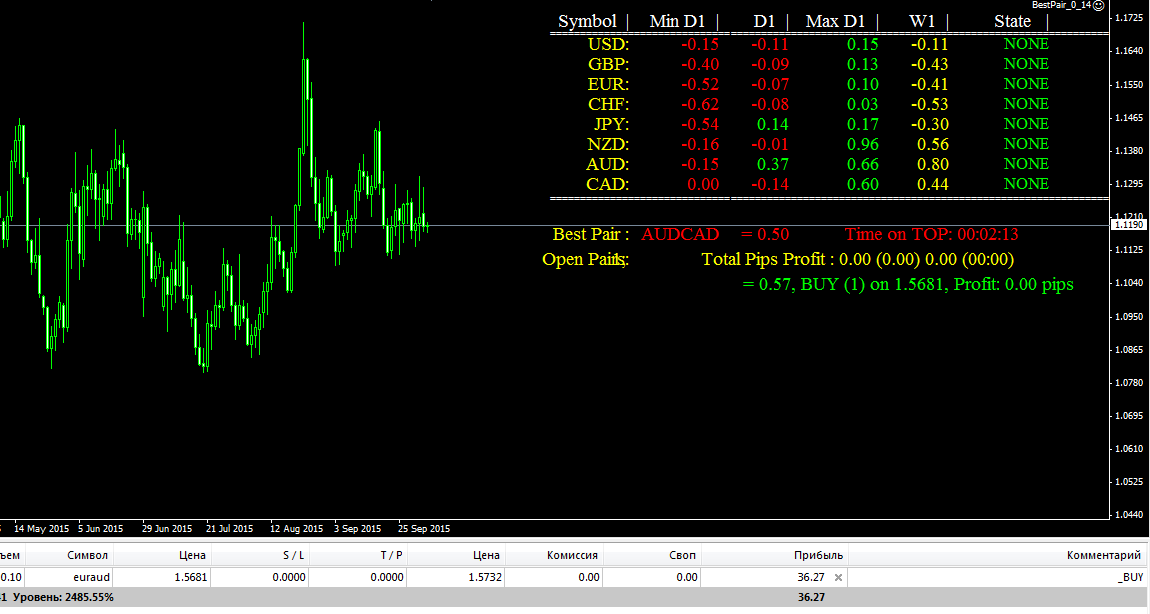Click the State header in indicator table

pos(1012,21)
